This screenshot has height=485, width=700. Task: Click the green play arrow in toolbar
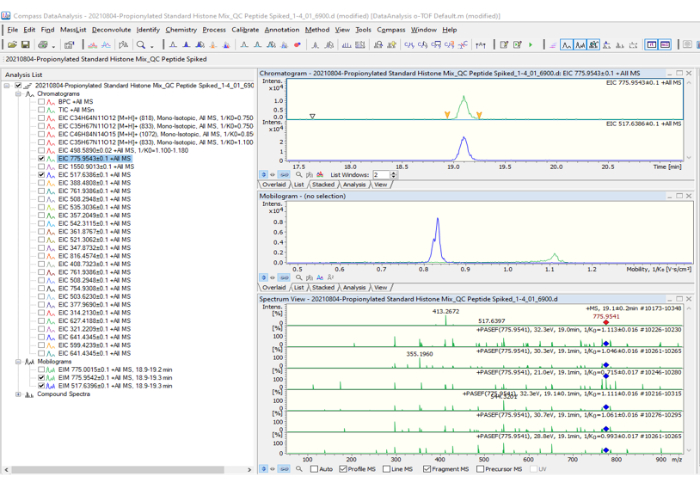(x=531, y=45)
